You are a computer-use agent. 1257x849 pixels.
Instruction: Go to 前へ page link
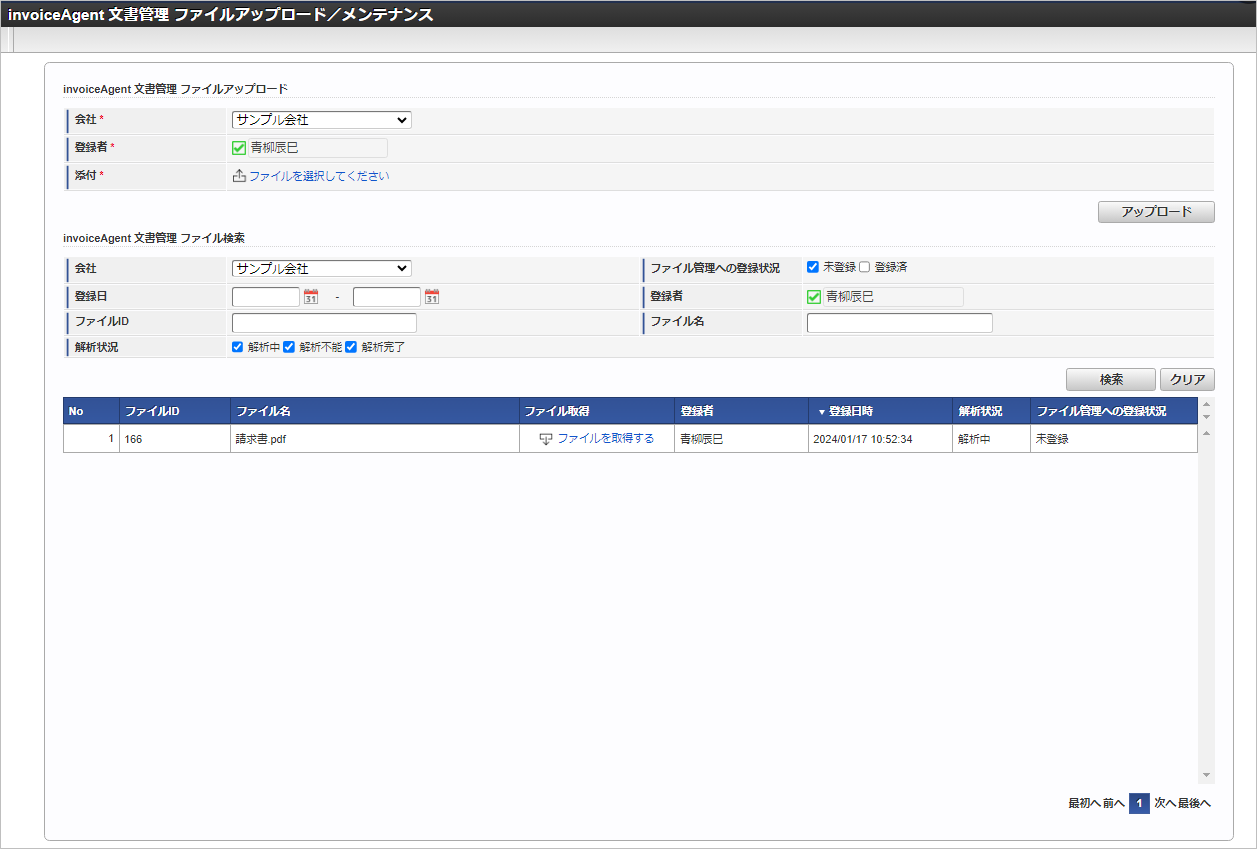click(1114, 804)
